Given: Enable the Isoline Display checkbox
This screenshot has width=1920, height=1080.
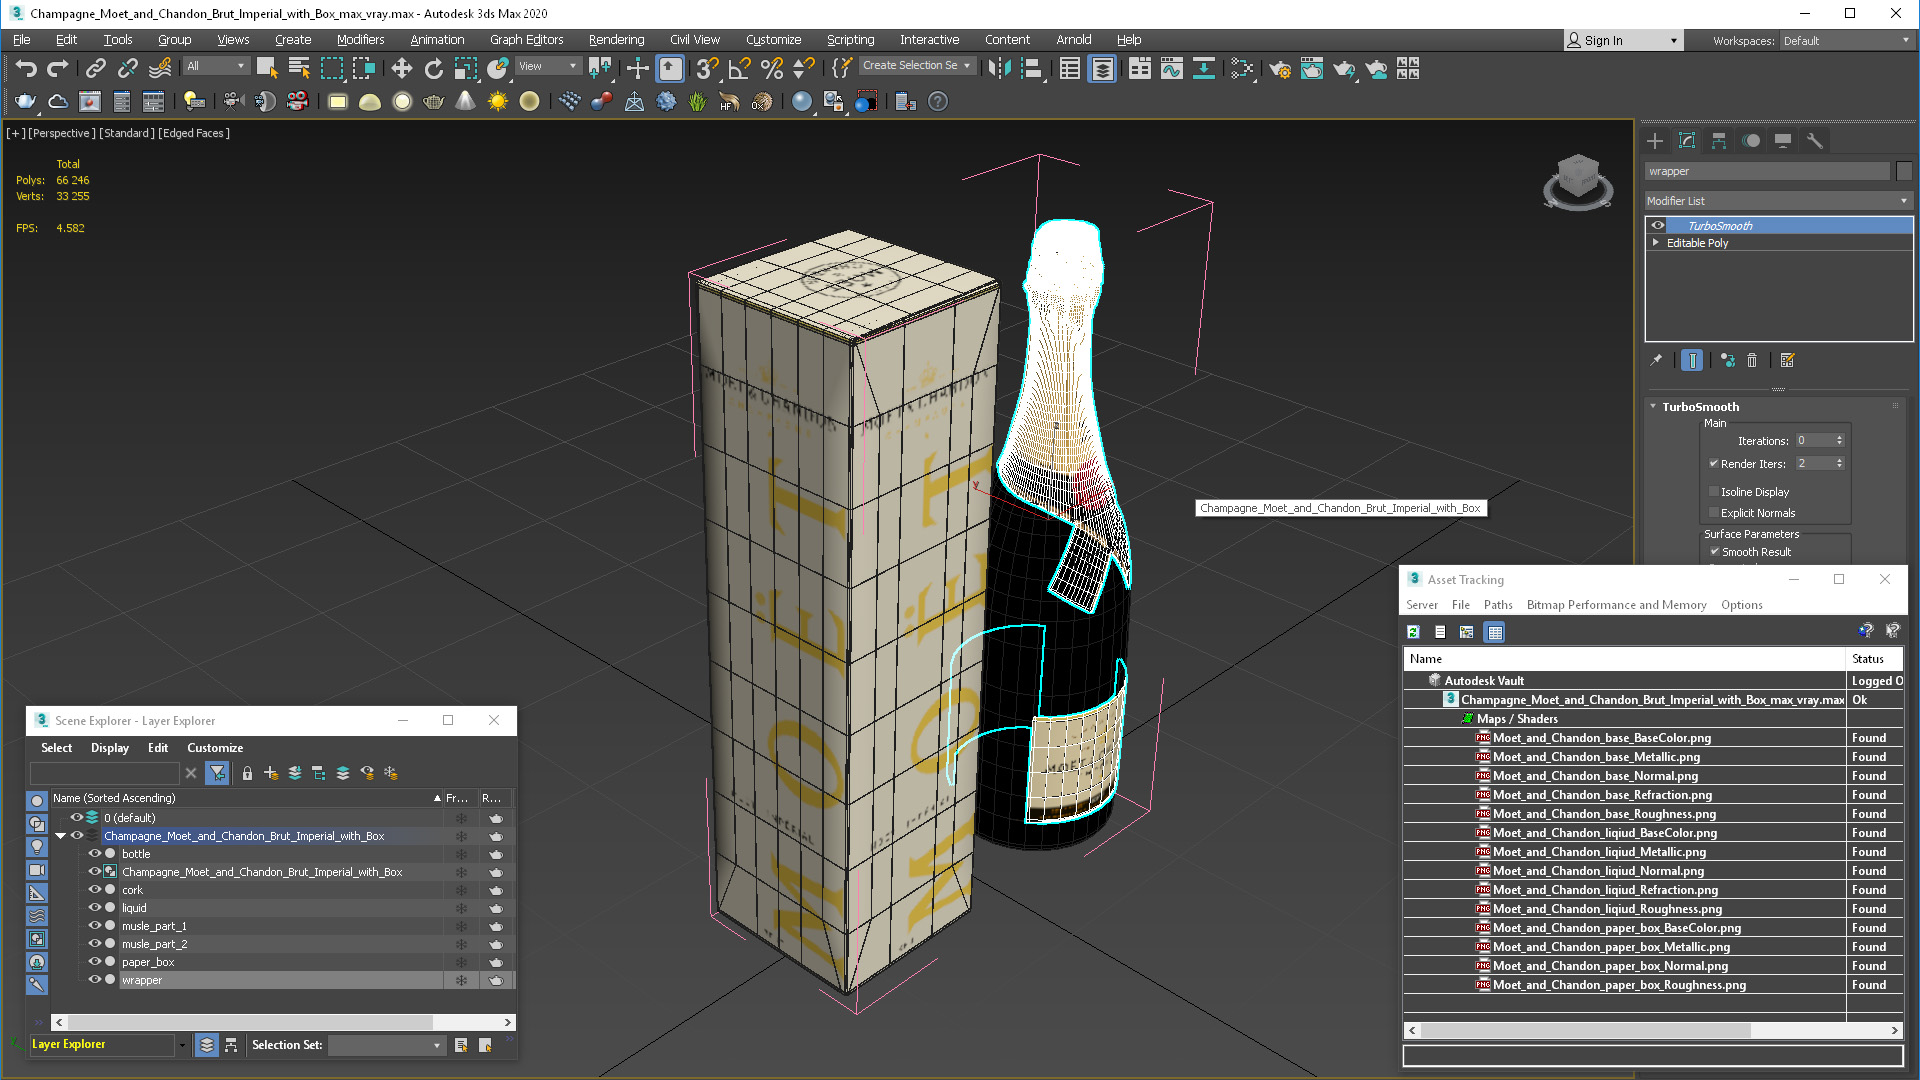Looking at the screenshot, I should point(1714,492).
